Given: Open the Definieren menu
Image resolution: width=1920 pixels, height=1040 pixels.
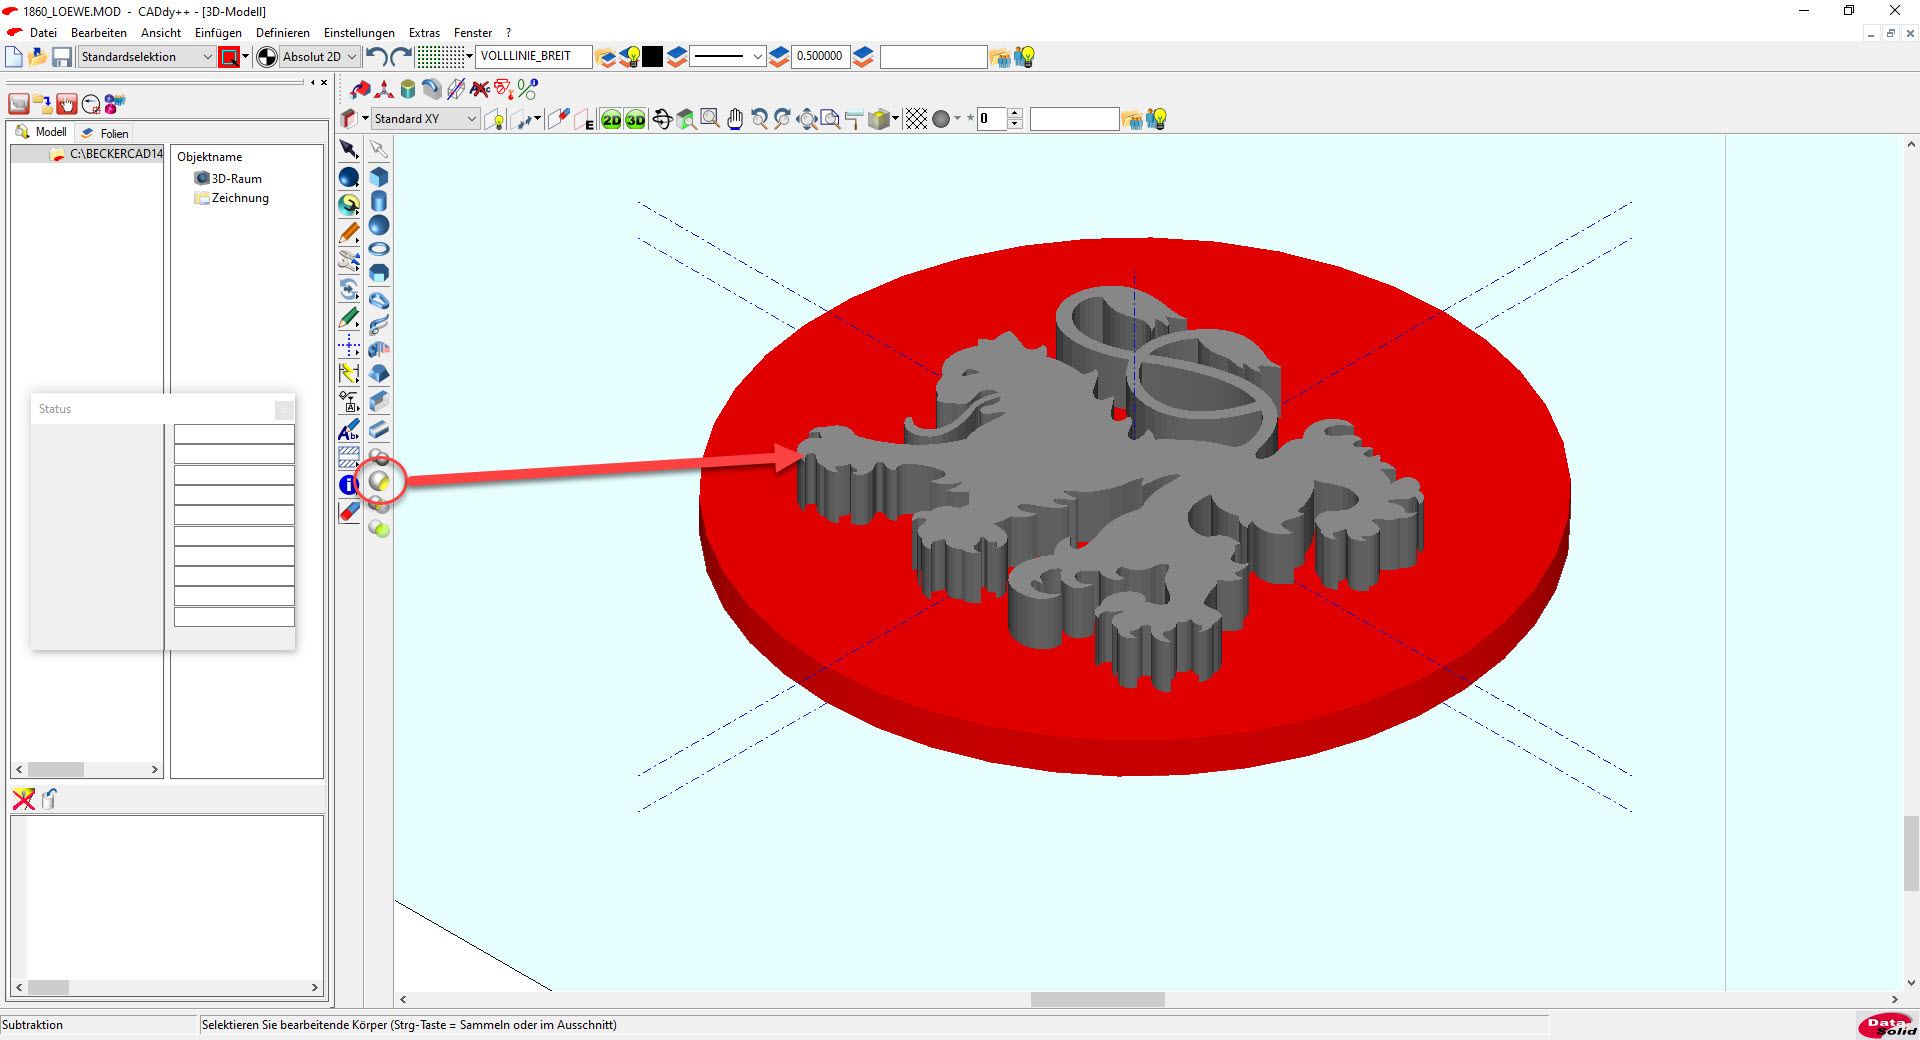Looking at the screenshot, I should pos(283,33).
